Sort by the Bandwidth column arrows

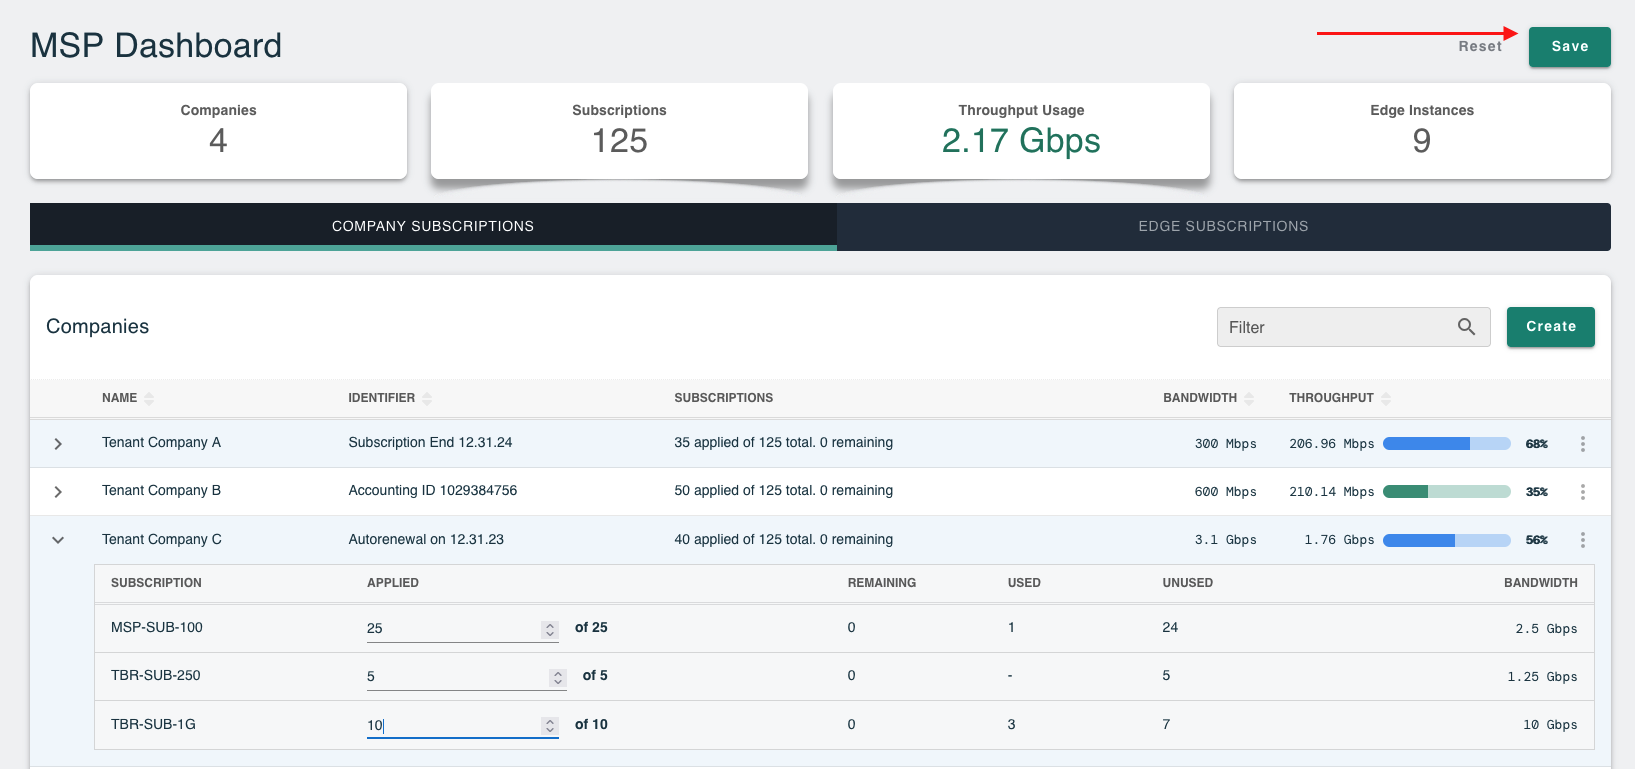coord(1249,398)
